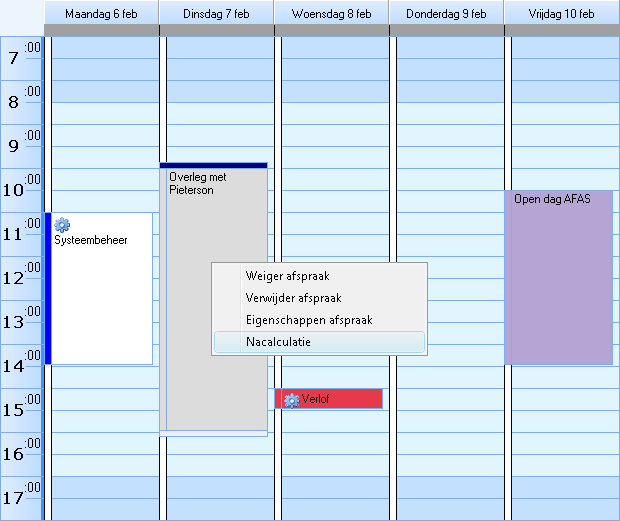The width and height of the screenshot is (620, 521).
Task: Click the Woensdag 8 feb day header
Action: coord(331,13)
